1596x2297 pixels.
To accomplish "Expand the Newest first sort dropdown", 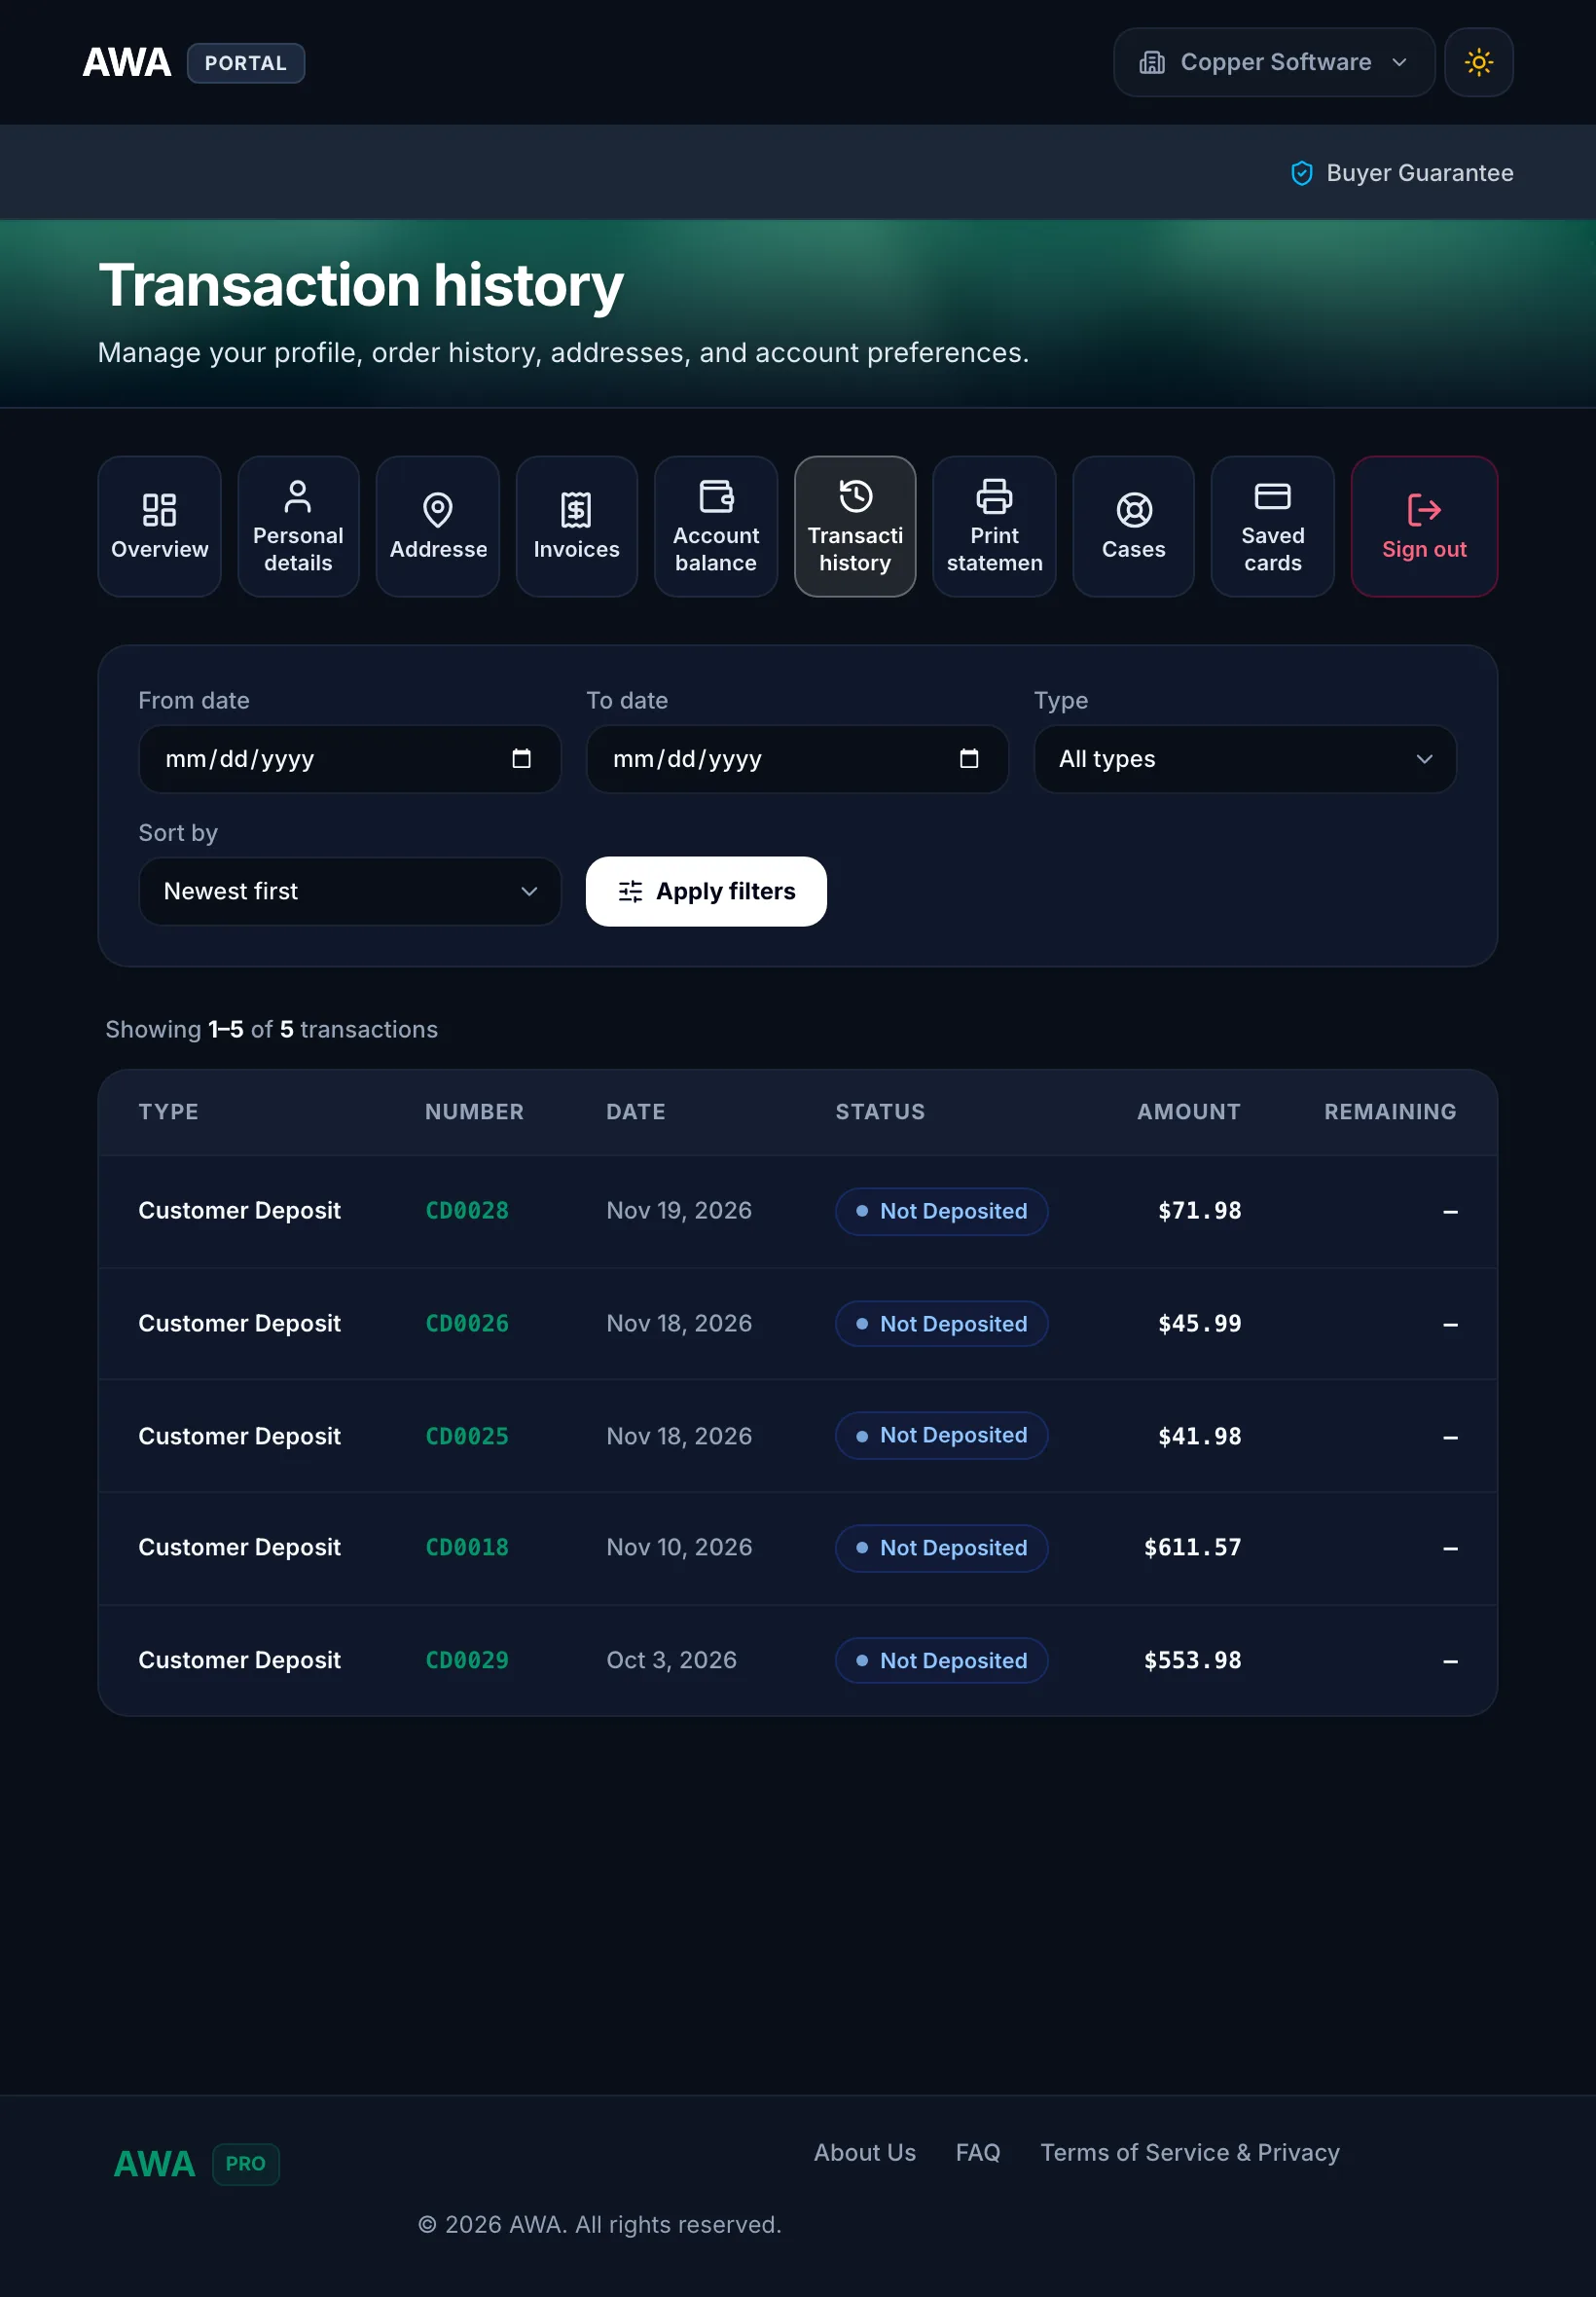I will point(349,891).
